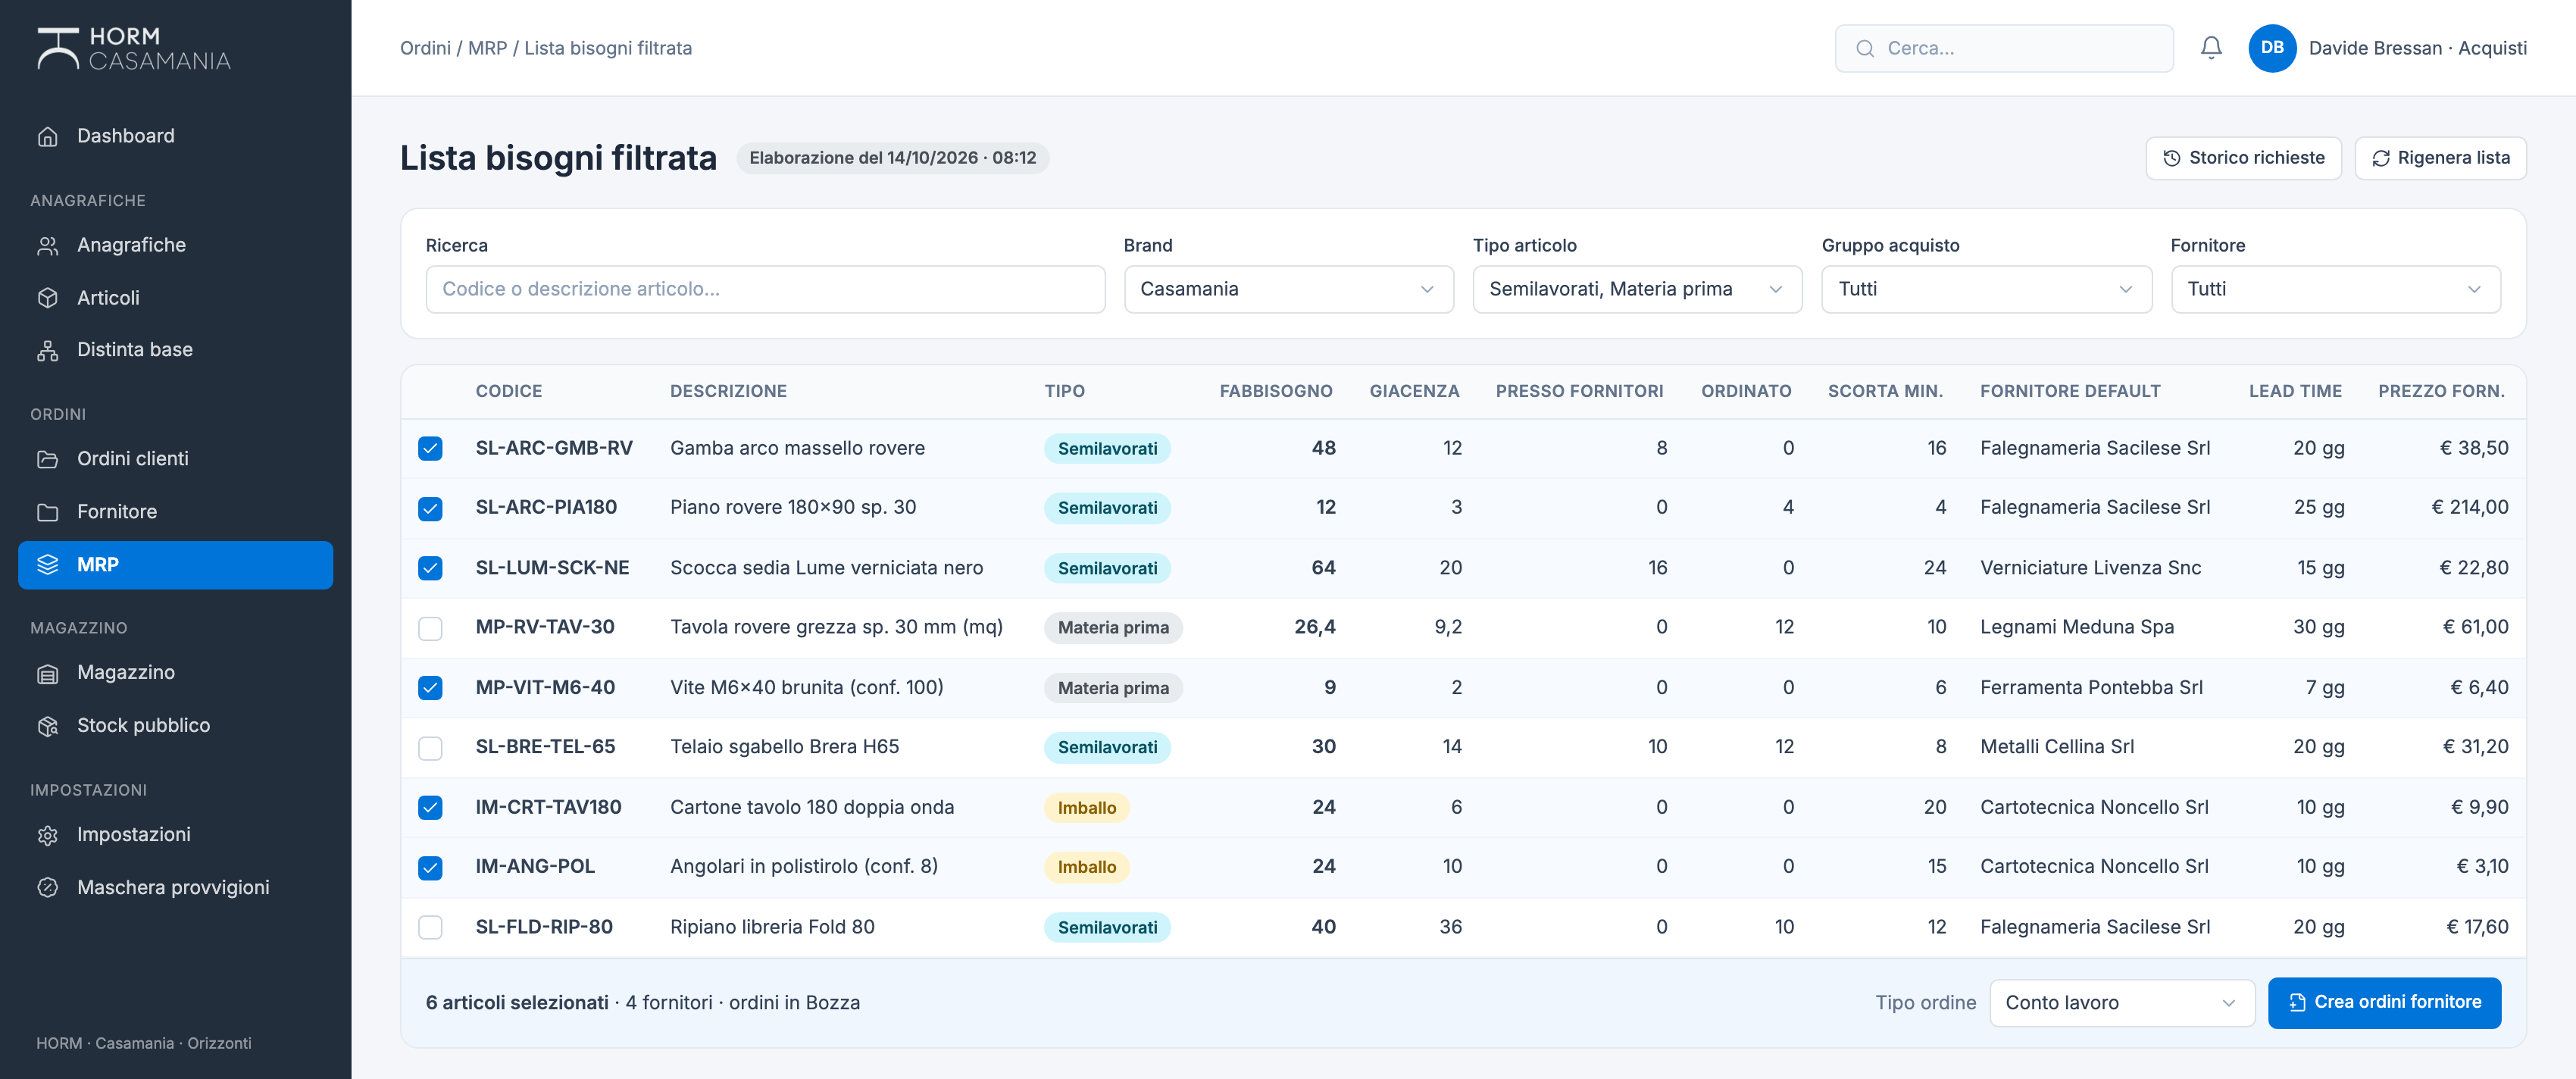This screenshot has height=1079, width=2576.
Task: Click the Fornitore folder icon
Action: pyautogui.click(x=48, y=512)
